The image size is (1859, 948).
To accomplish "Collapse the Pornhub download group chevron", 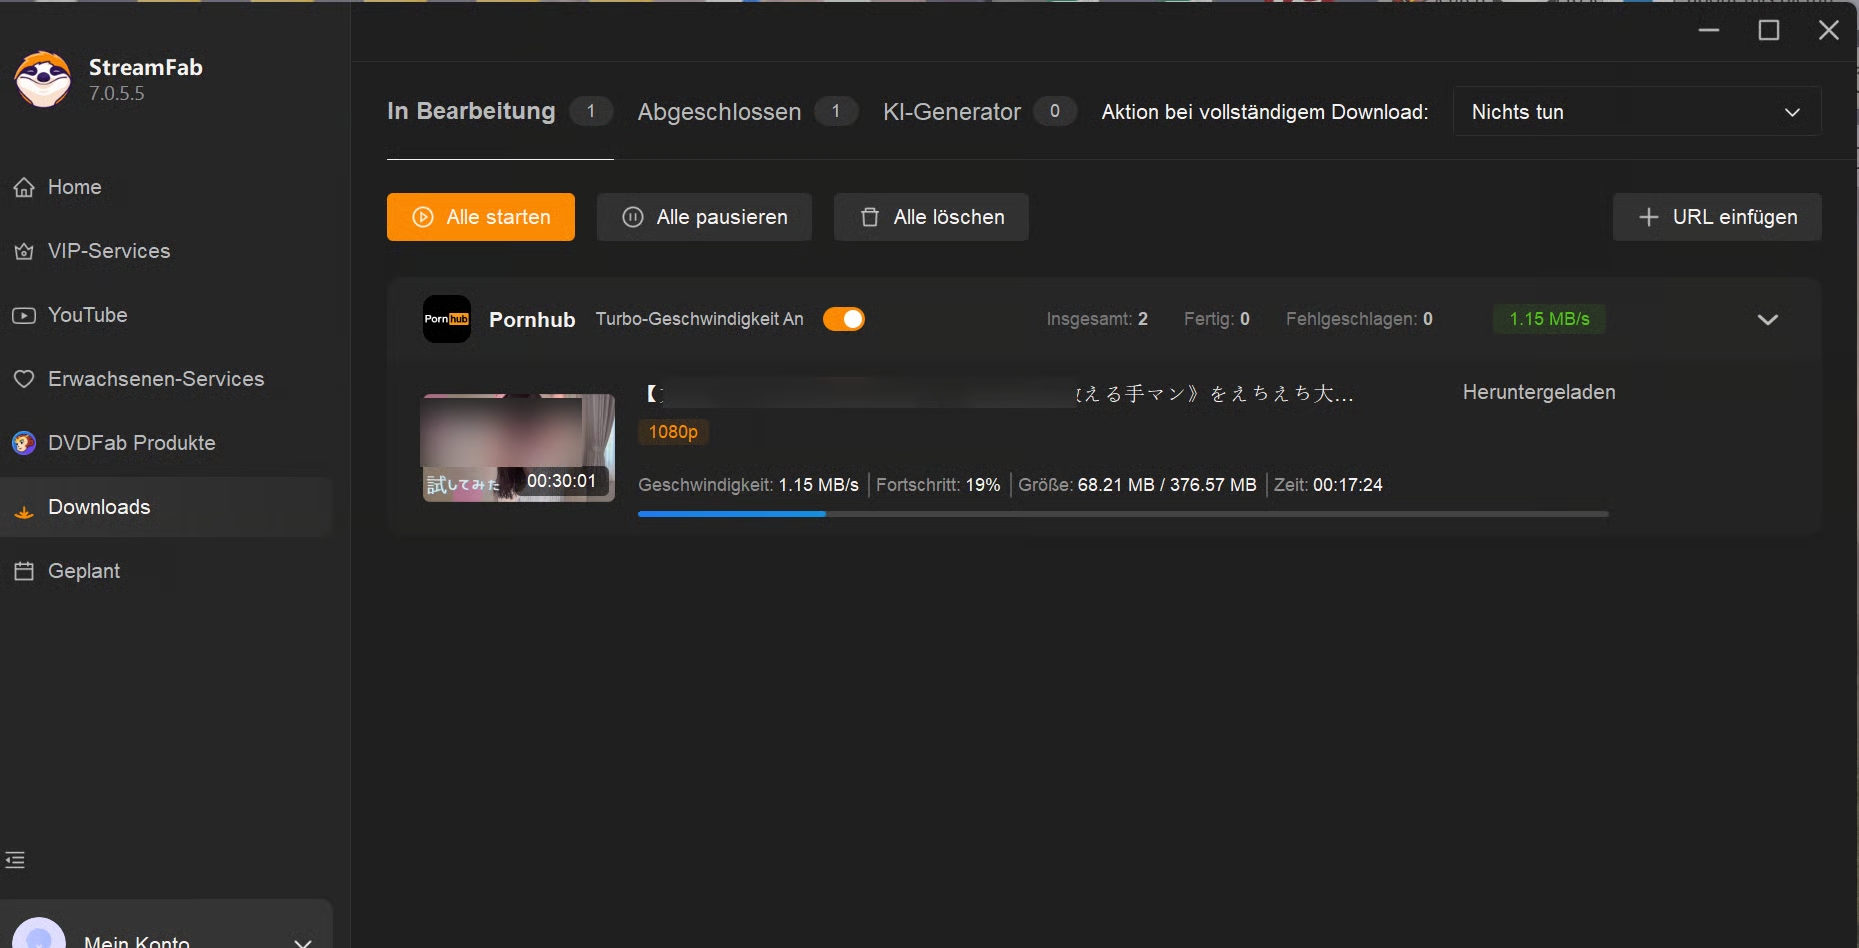I will coord(1768,319).
